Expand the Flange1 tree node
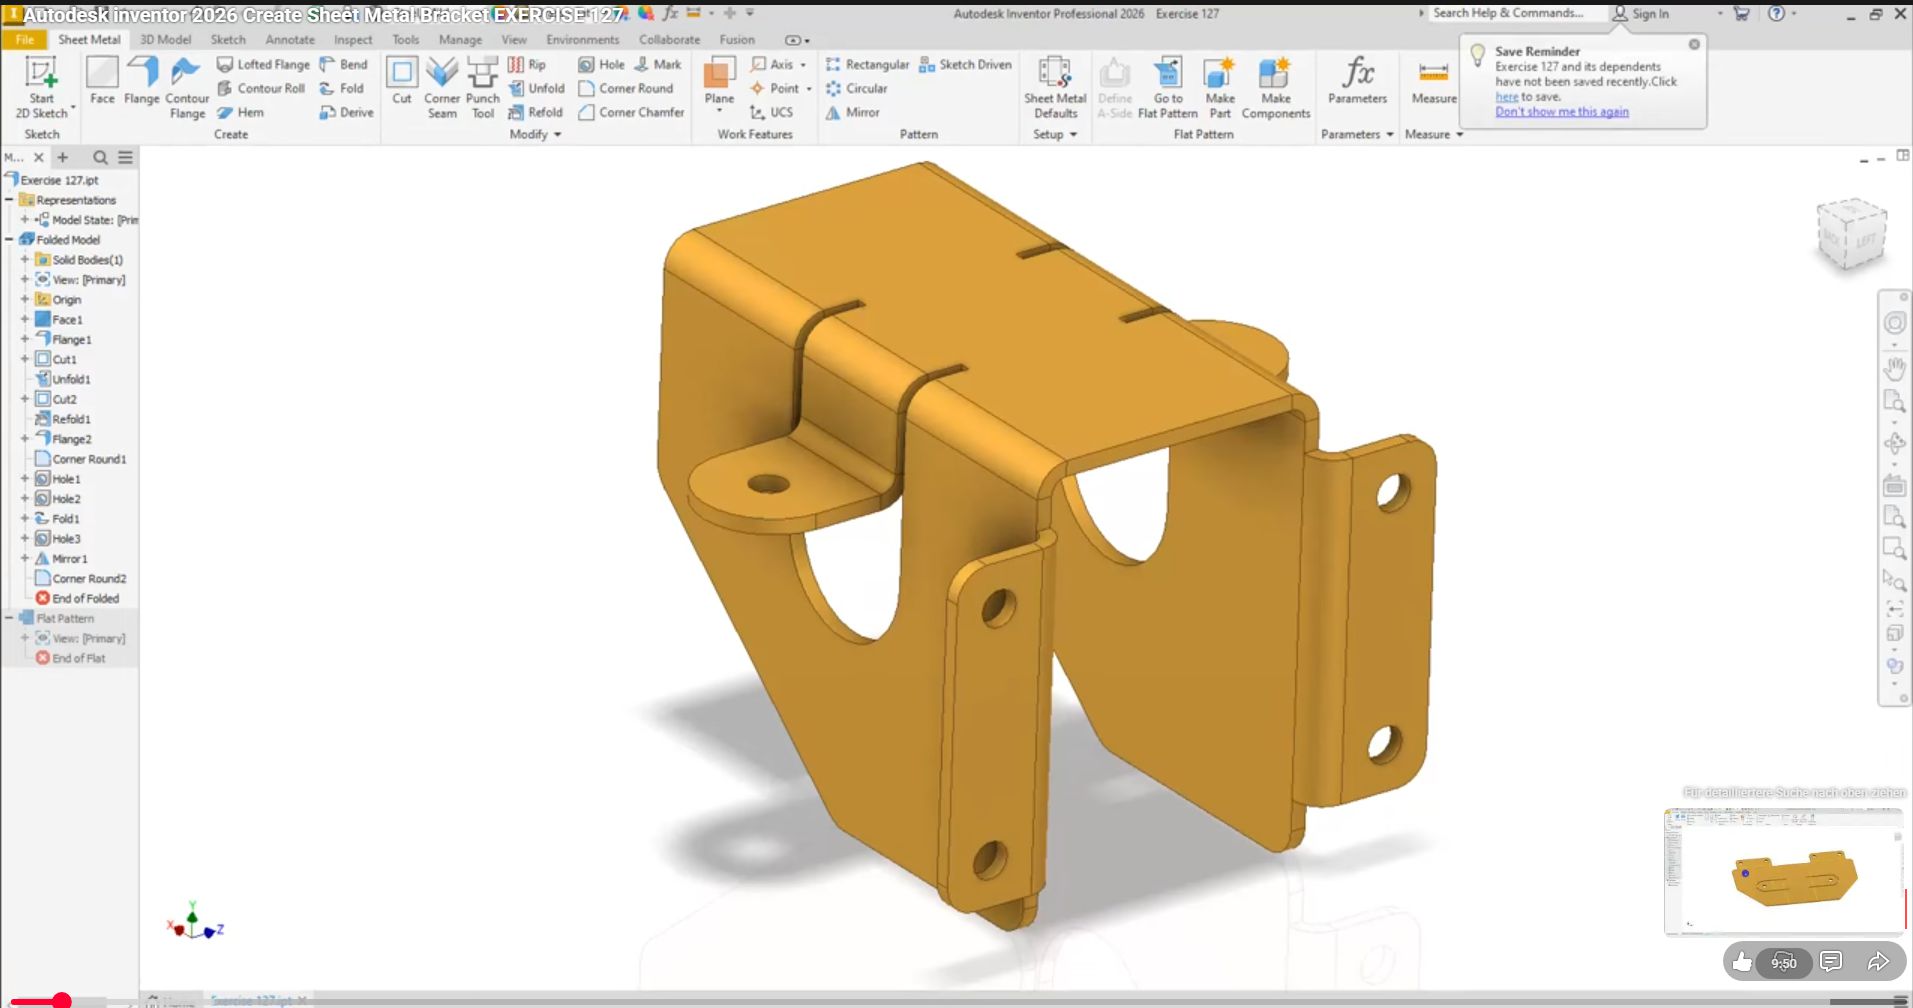 tap(25, 339)
